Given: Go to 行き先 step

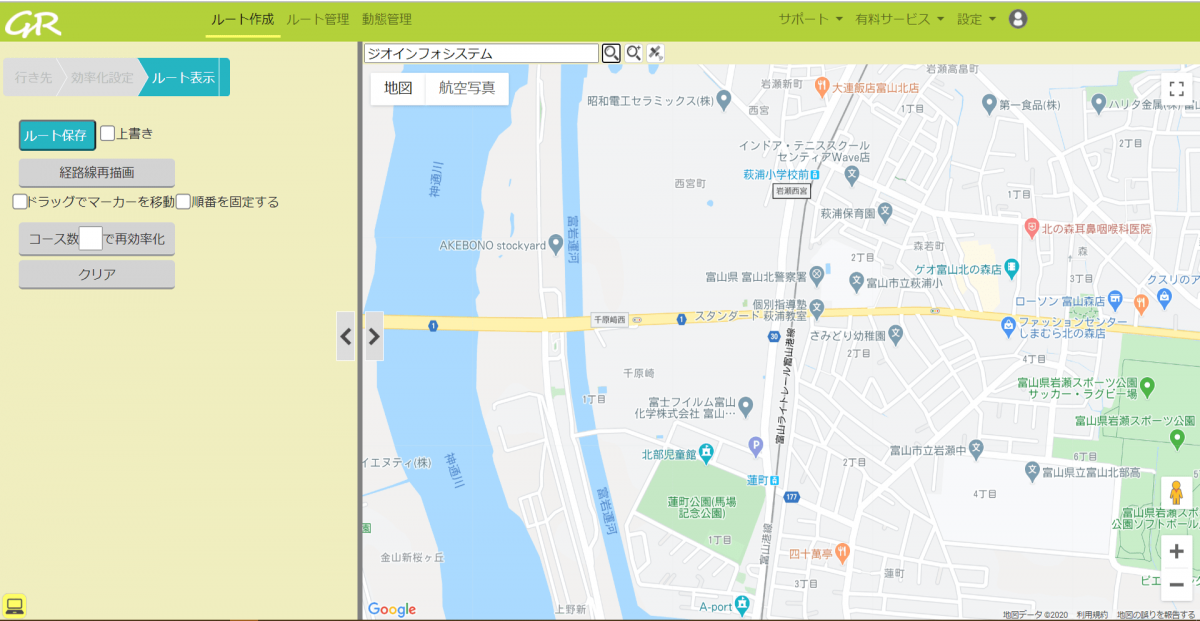Looking at the screenshot, I should [x=33, y=77].
